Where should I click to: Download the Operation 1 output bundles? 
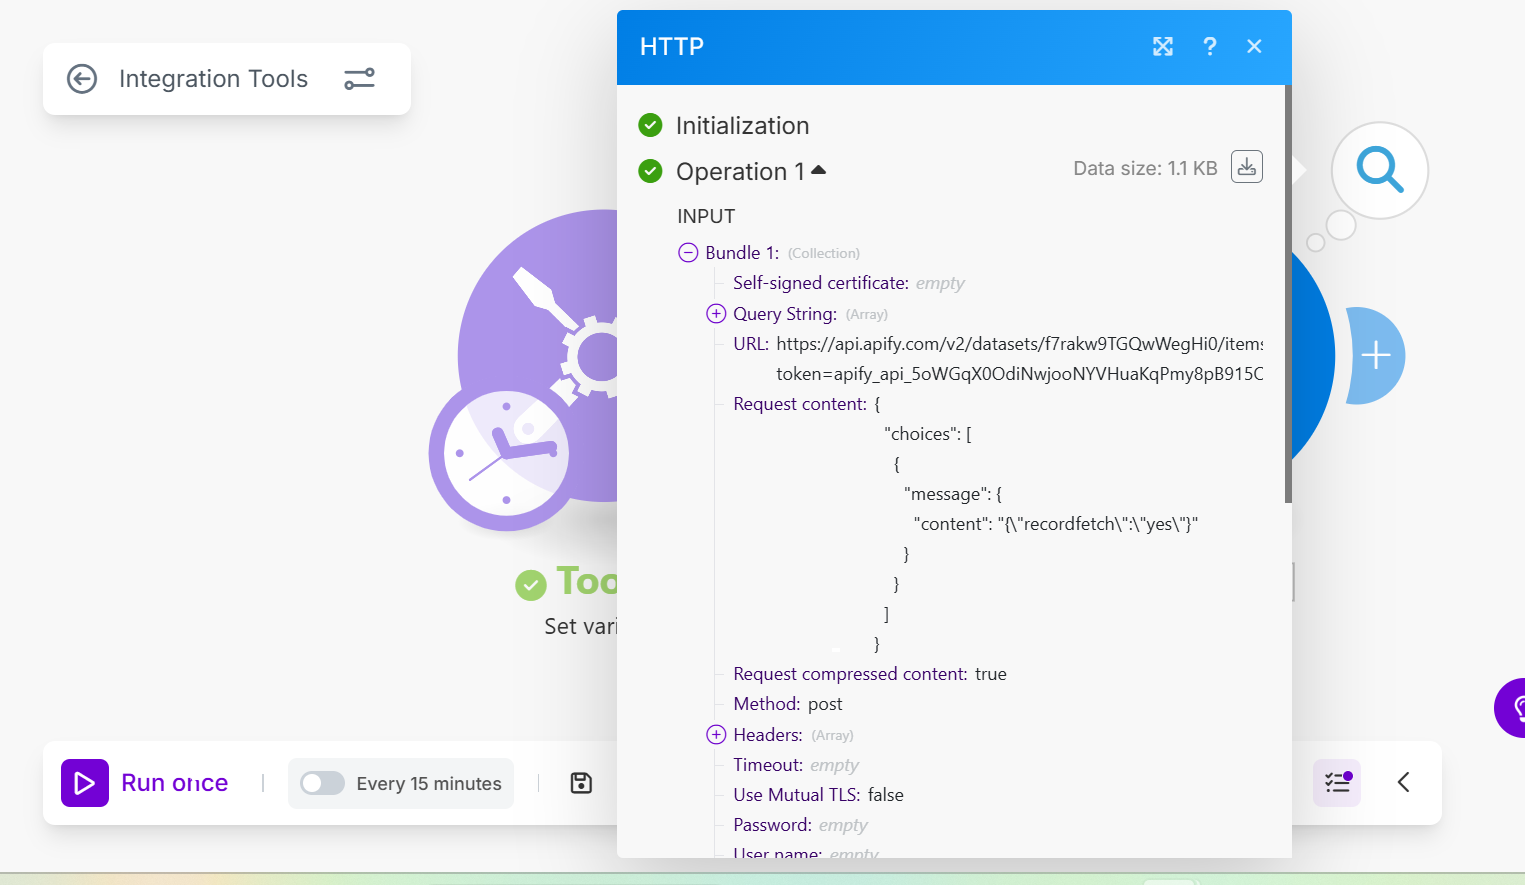pyautogui.click(x=1246, y=167)
